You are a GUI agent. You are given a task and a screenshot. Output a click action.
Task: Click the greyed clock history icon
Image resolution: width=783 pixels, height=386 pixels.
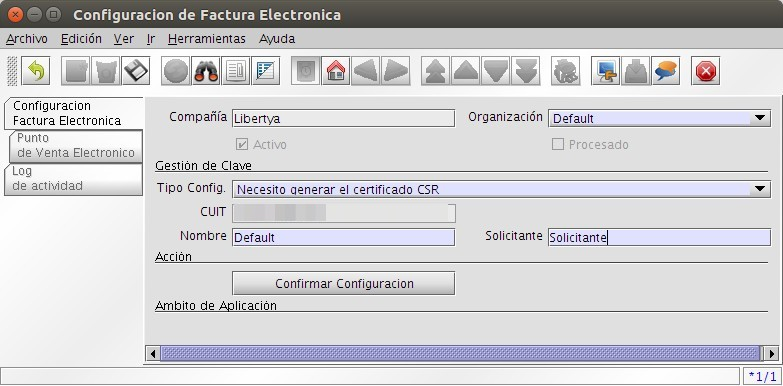[x=306, y=71]
